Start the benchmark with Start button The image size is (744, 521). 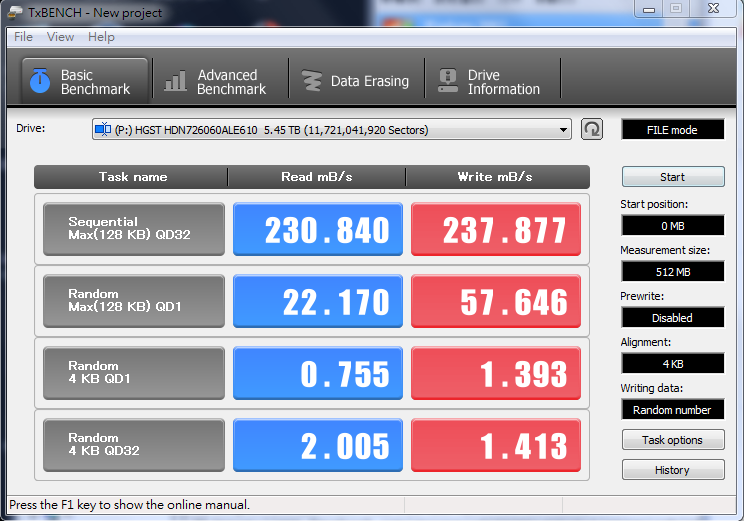[673, 177]
